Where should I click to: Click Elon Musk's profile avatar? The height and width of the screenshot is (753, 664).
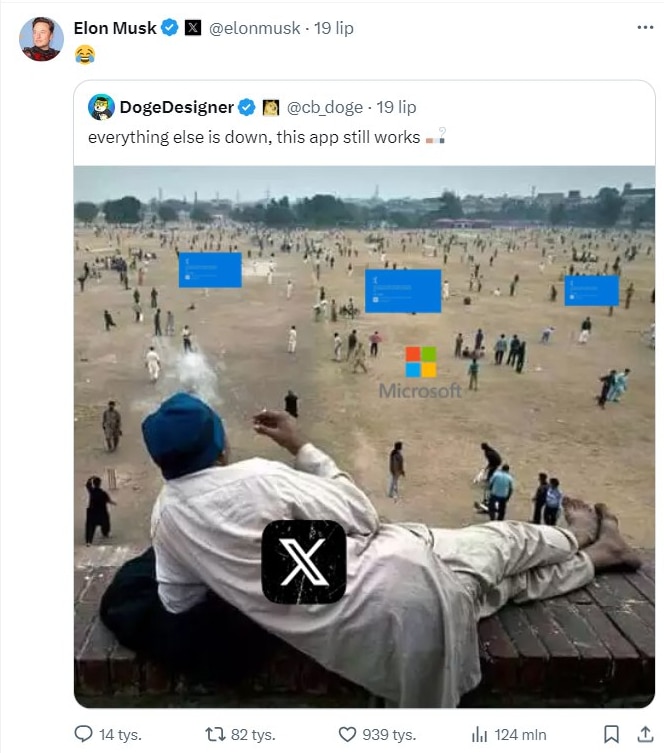(x=41, y=38)
